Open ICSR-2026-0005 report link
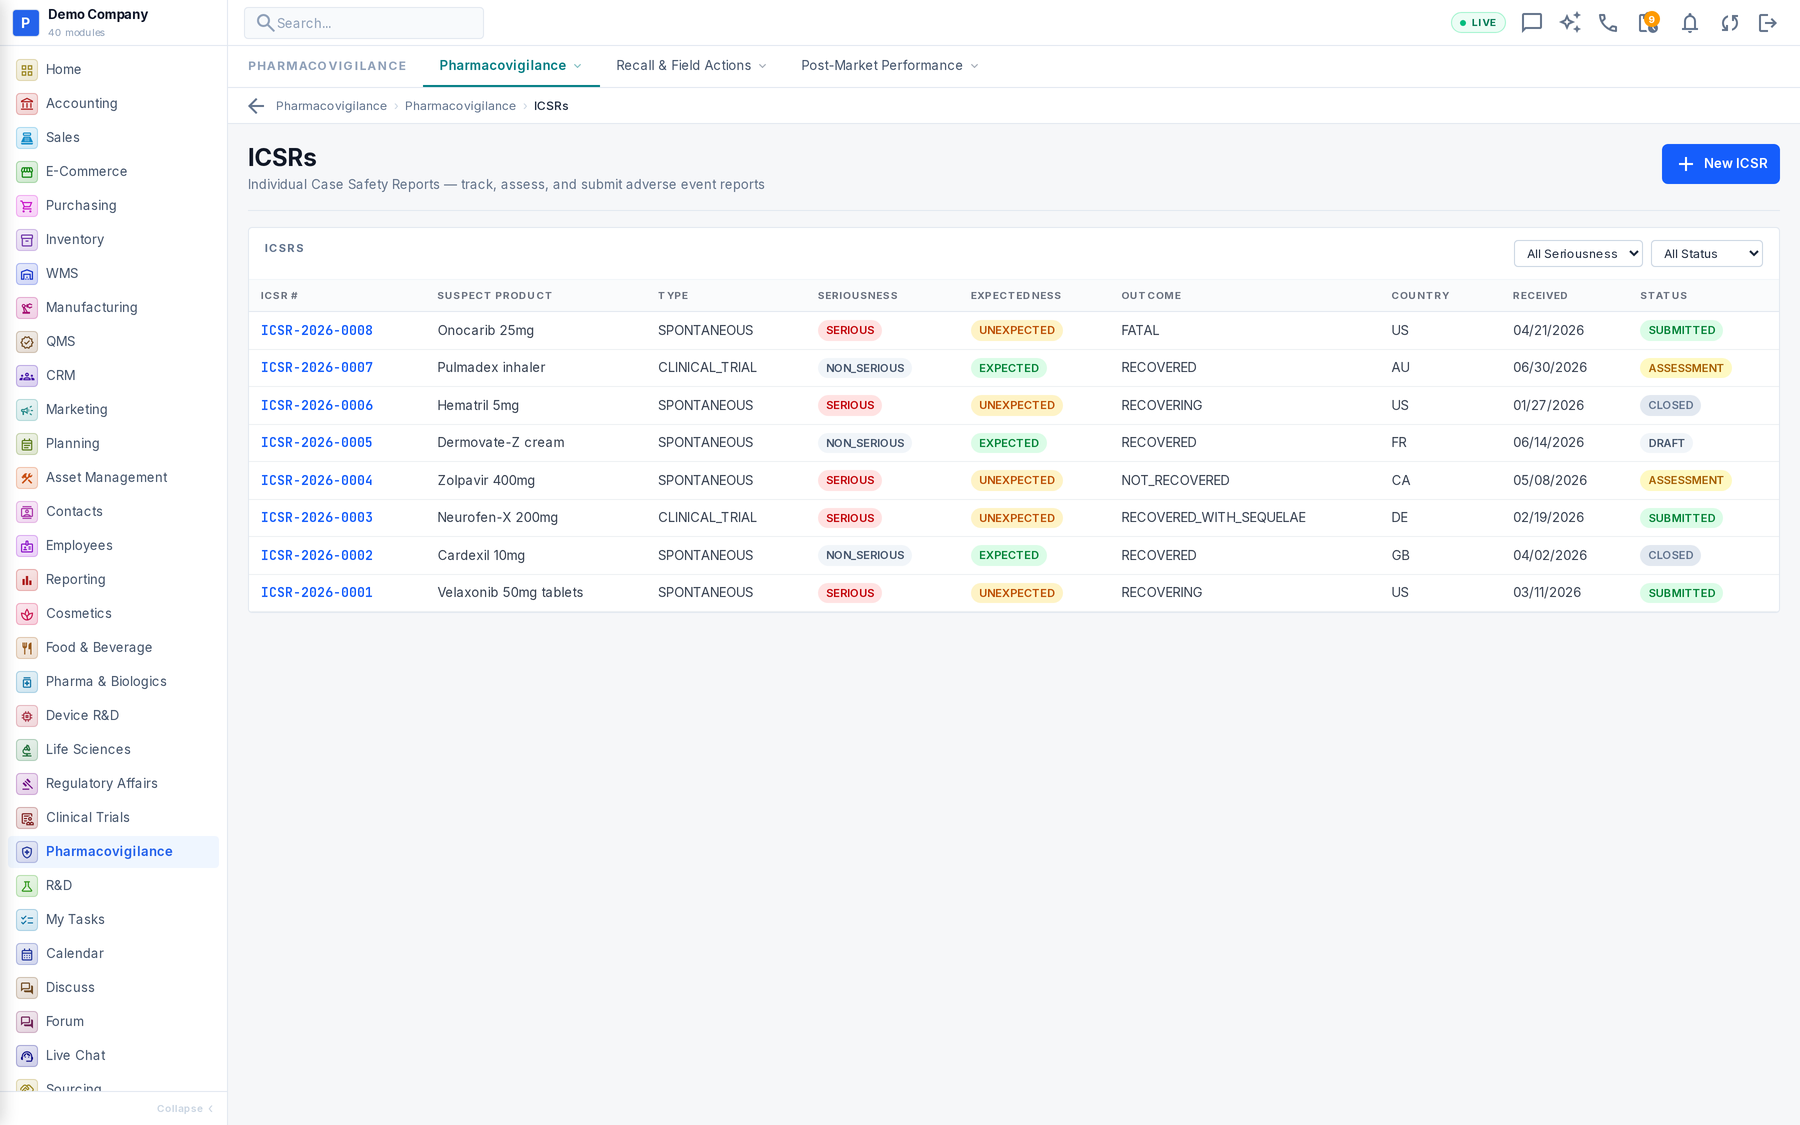This screenshot has width=1800, height=1125. pos(317,443)
